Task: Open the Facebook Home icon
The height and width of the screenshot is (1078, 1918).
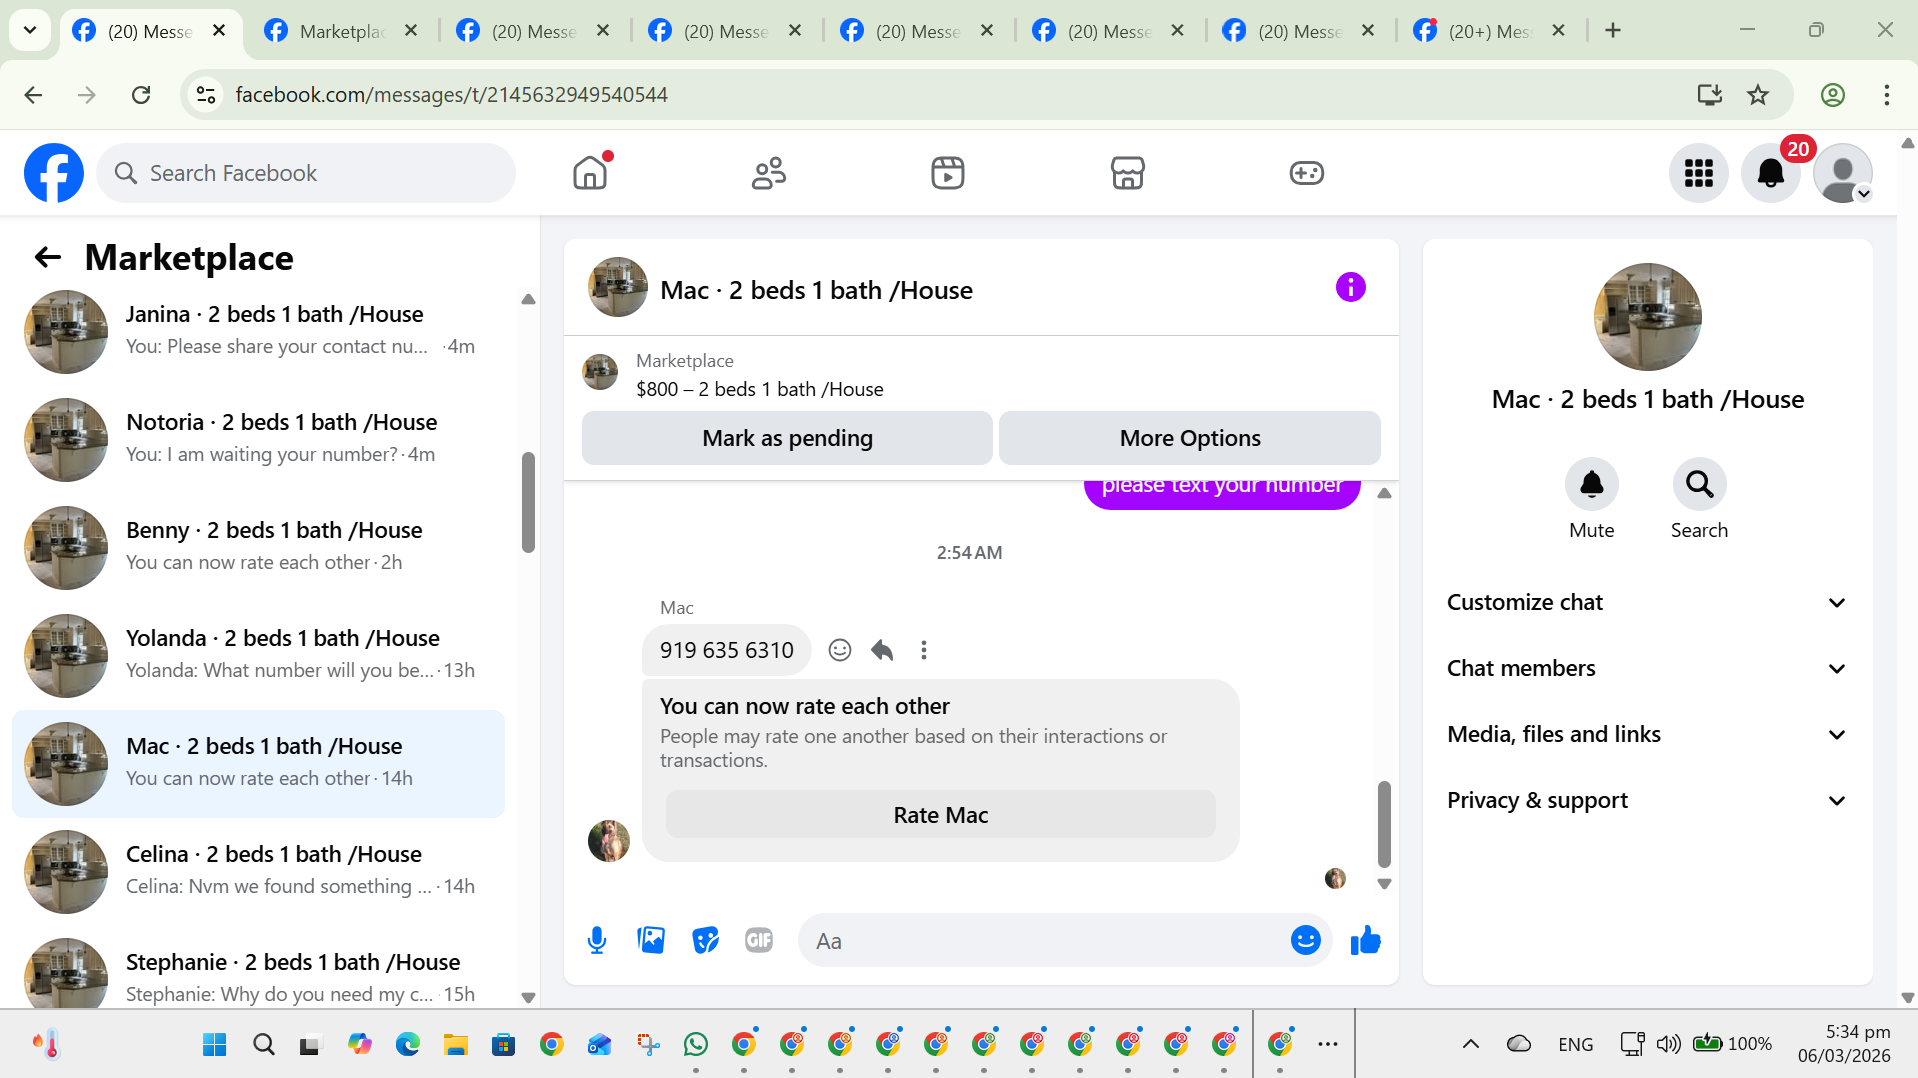Action: (x=590, y=173)
